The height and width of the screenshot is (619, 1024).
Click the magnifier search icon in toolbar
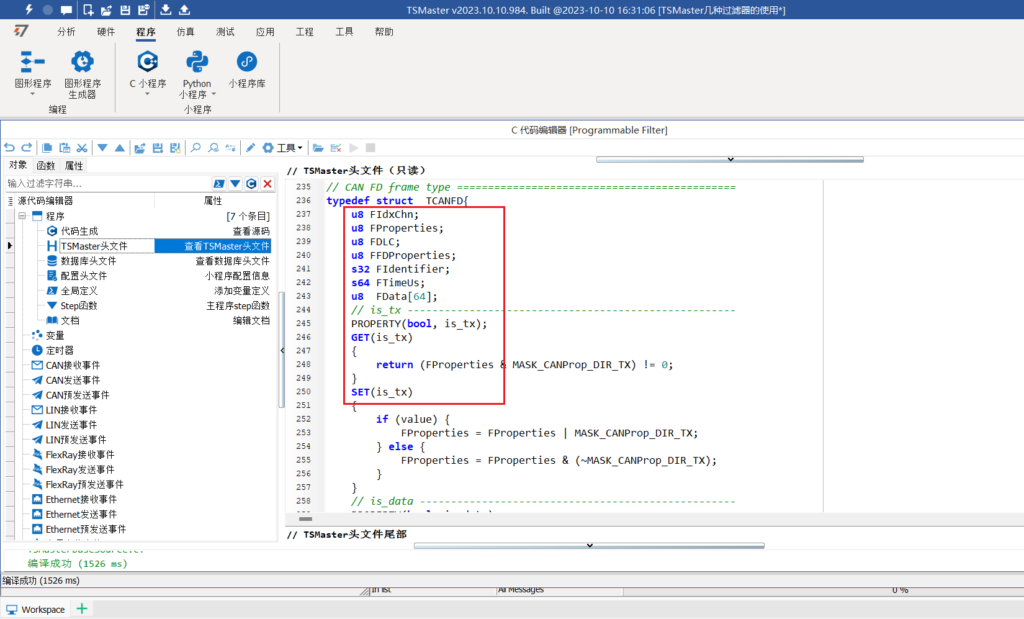196,147
